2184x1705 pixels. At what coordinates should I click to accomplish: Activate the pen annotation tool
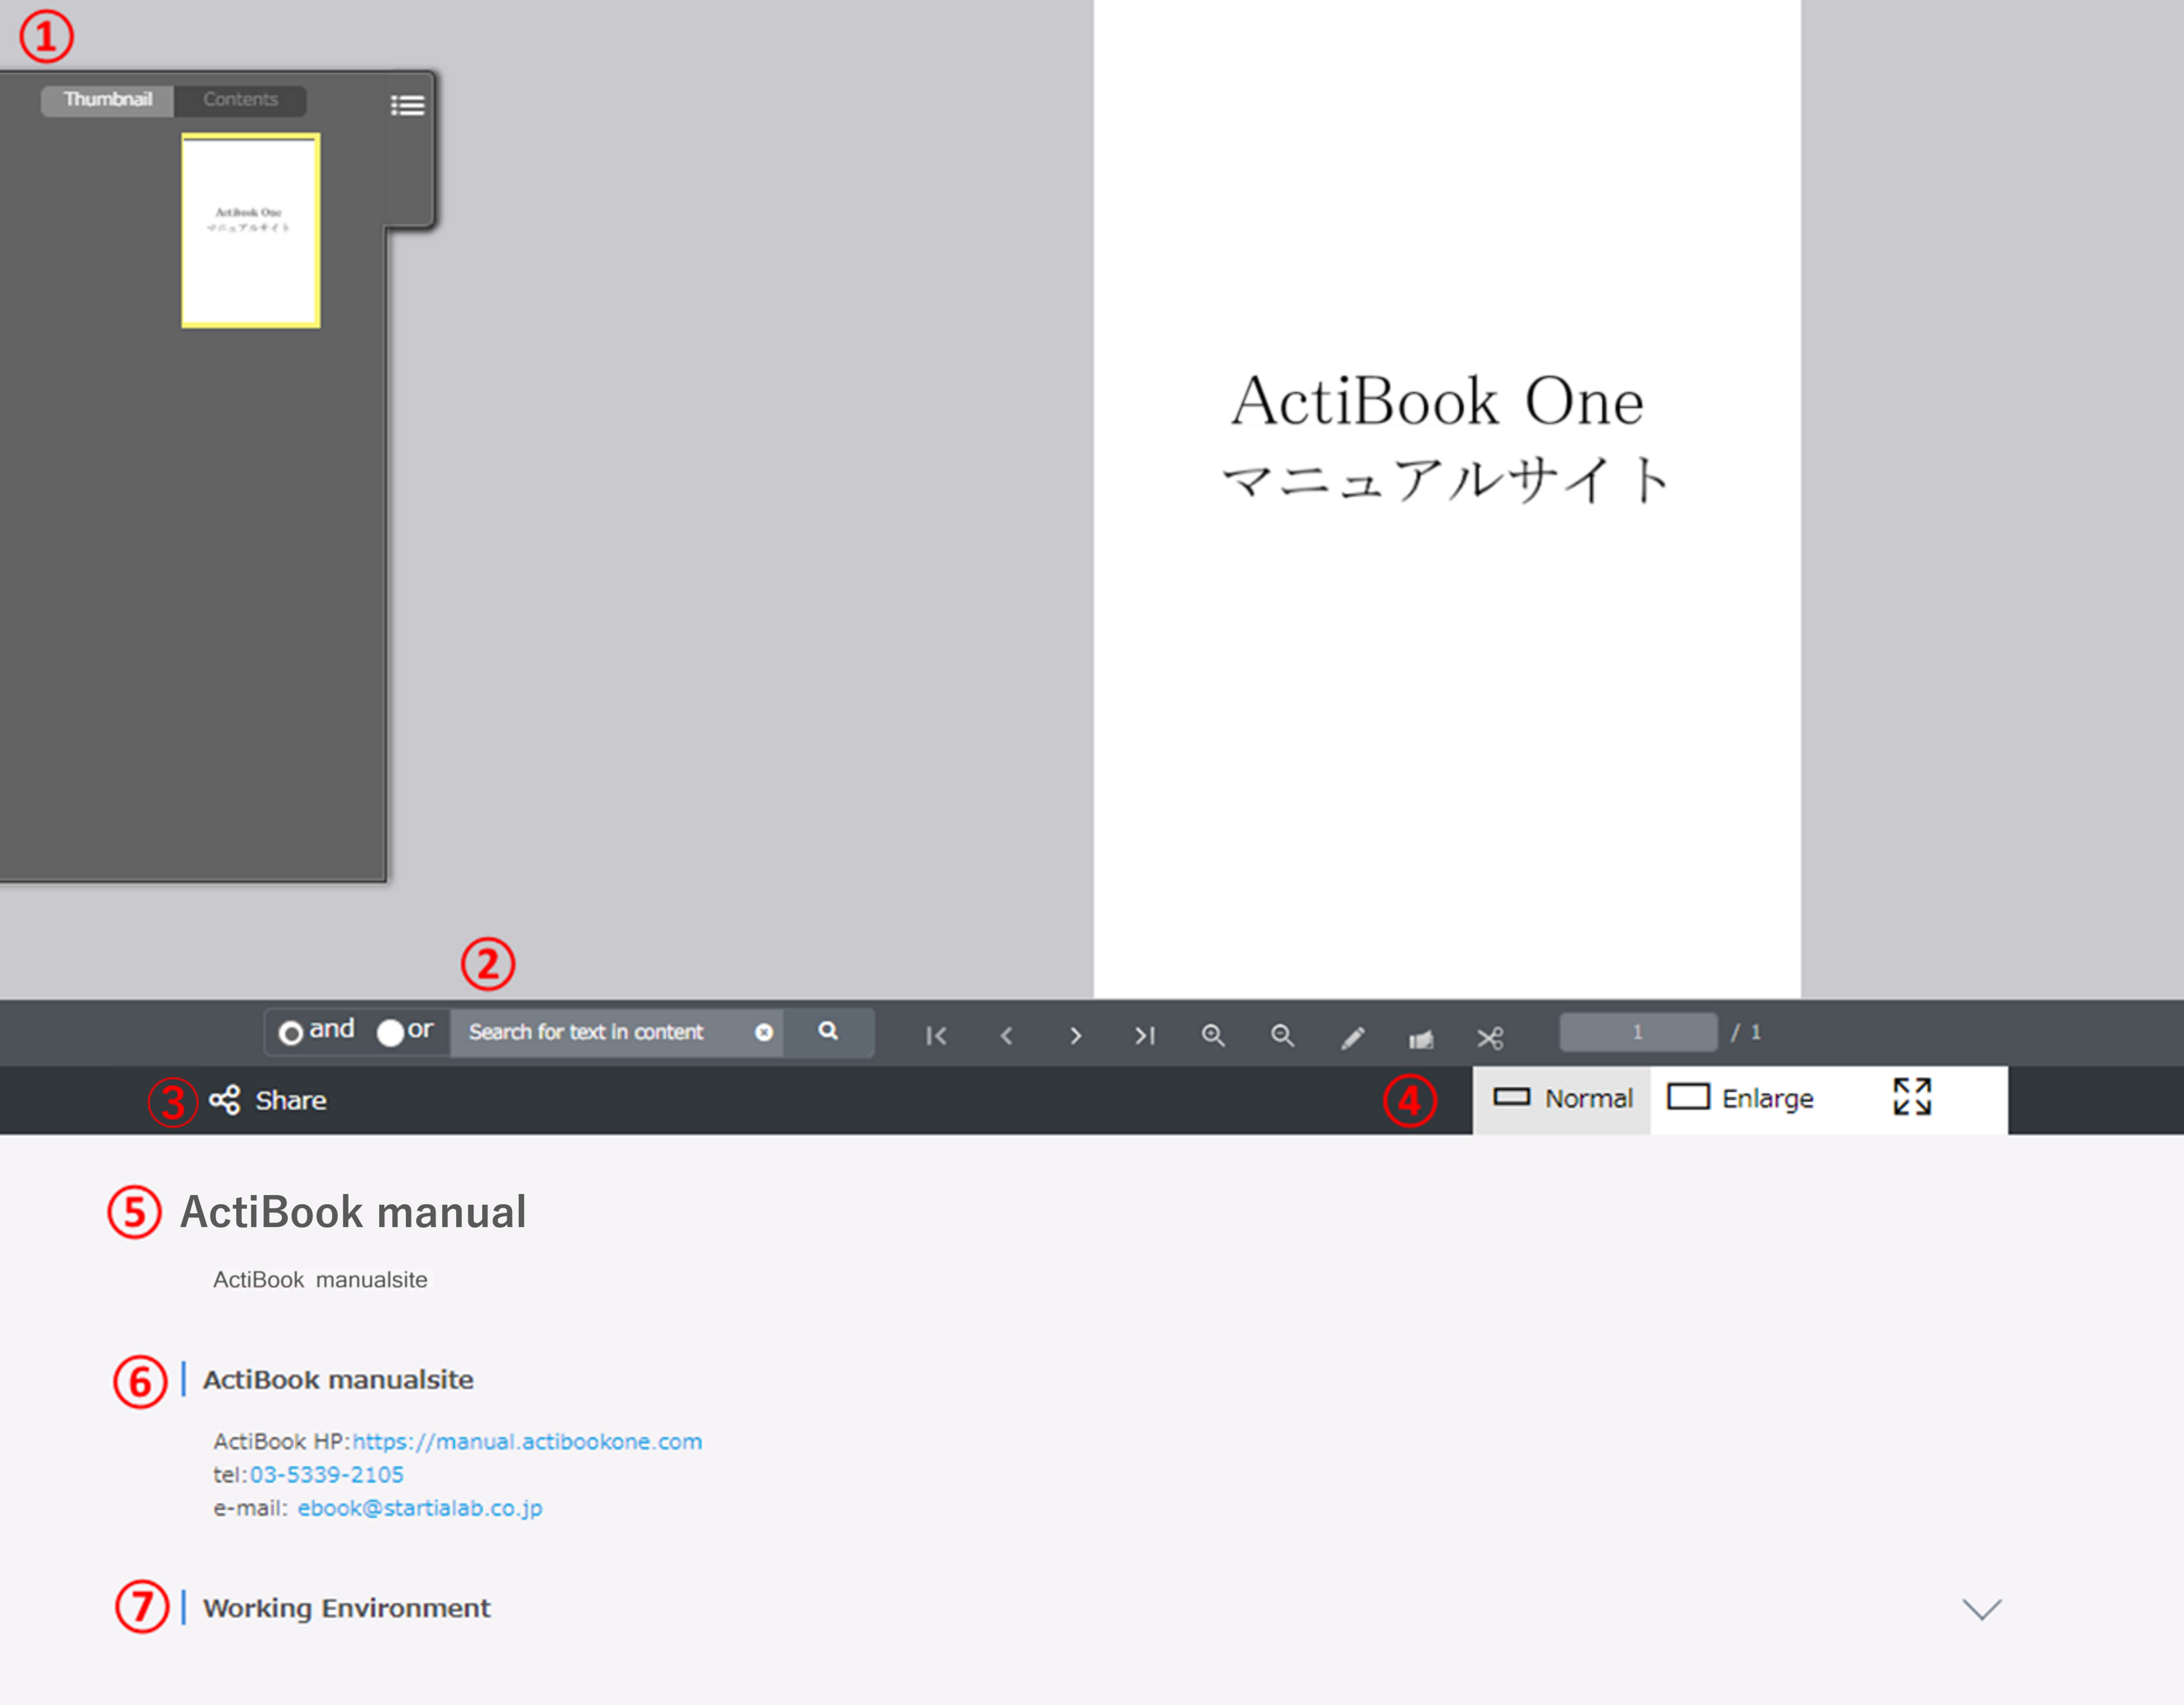point(1352,1038)
